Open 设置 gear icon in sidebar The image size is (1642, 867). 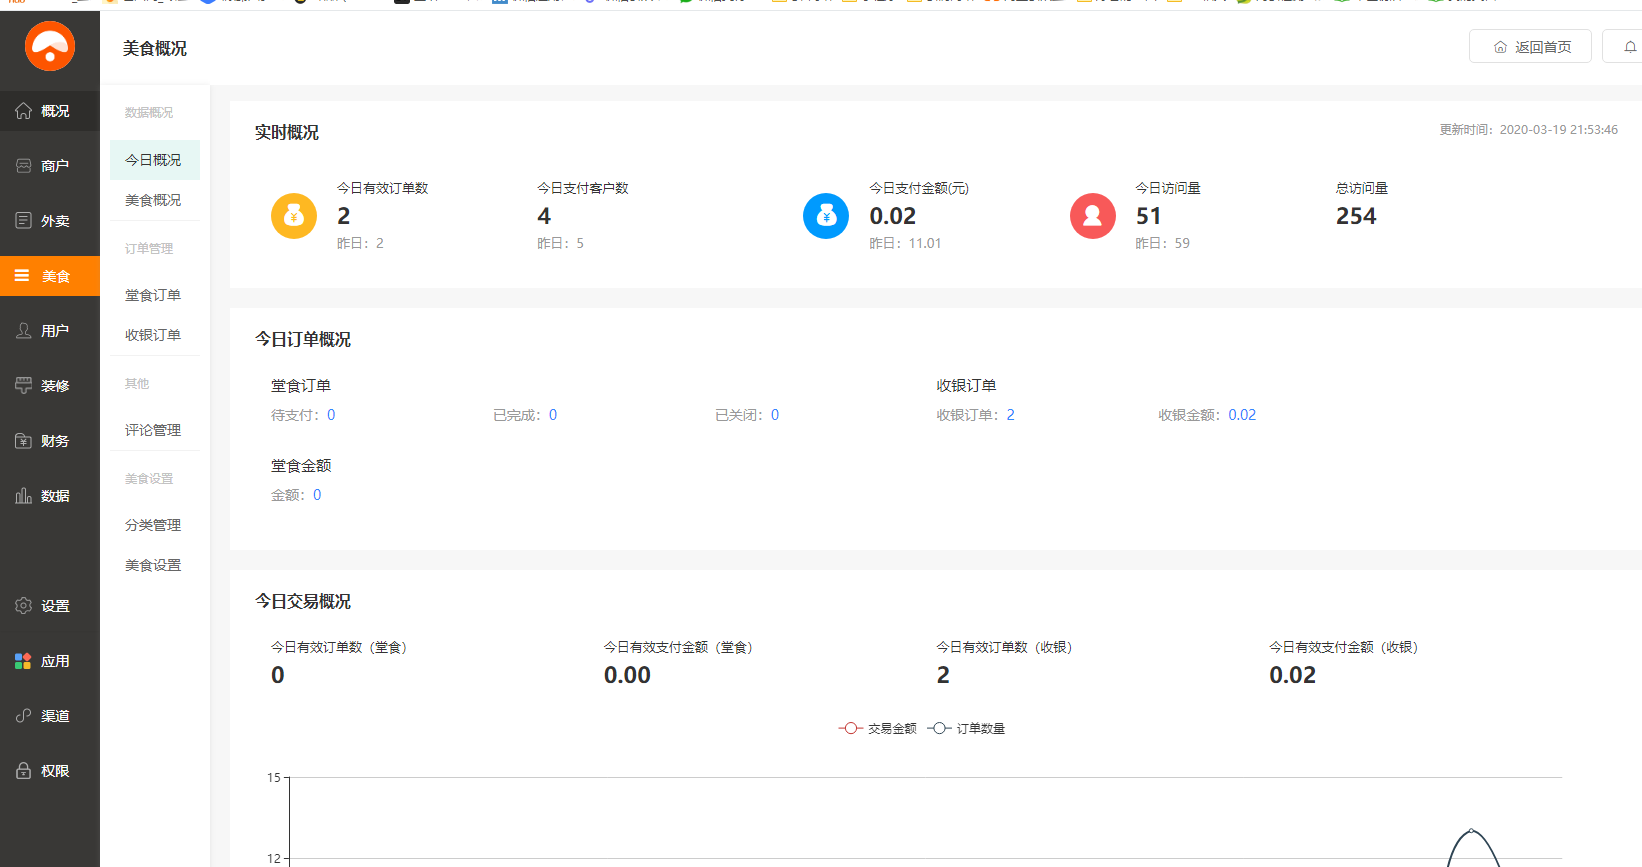click(x=23, y=606)
